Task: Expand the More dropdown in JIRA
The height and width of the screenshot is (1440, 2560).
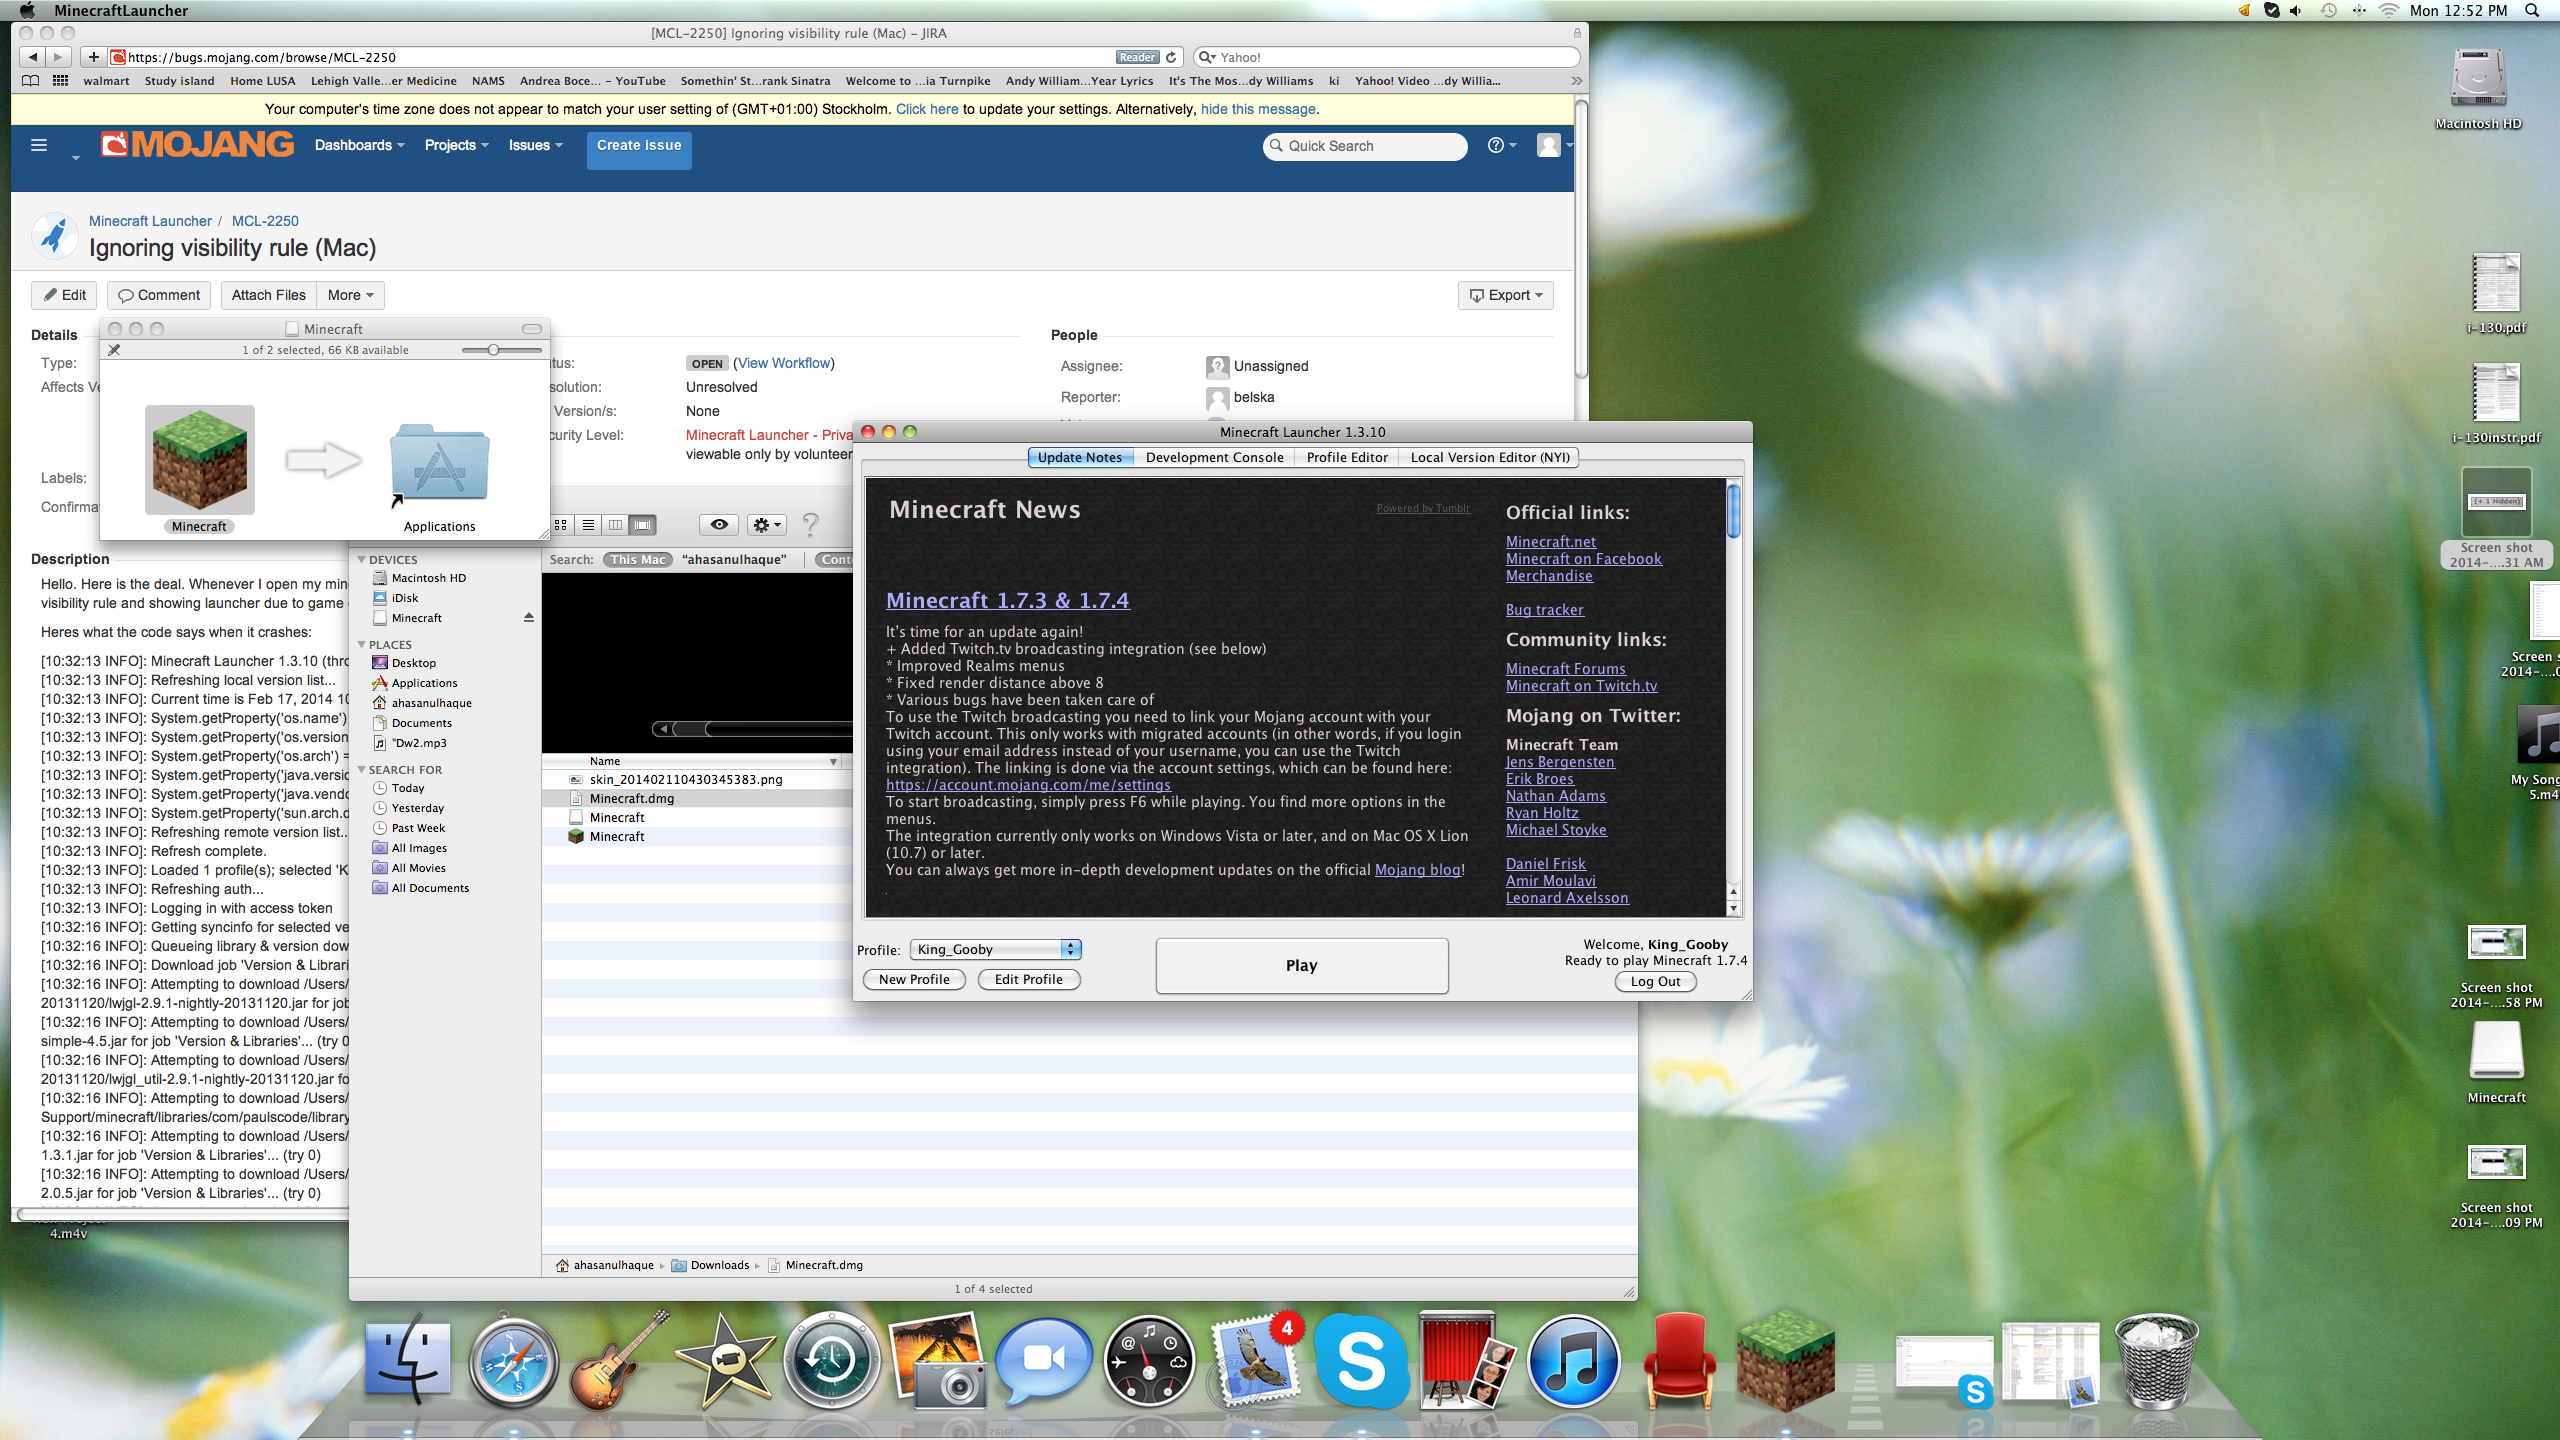Action: tap(350, 295)
